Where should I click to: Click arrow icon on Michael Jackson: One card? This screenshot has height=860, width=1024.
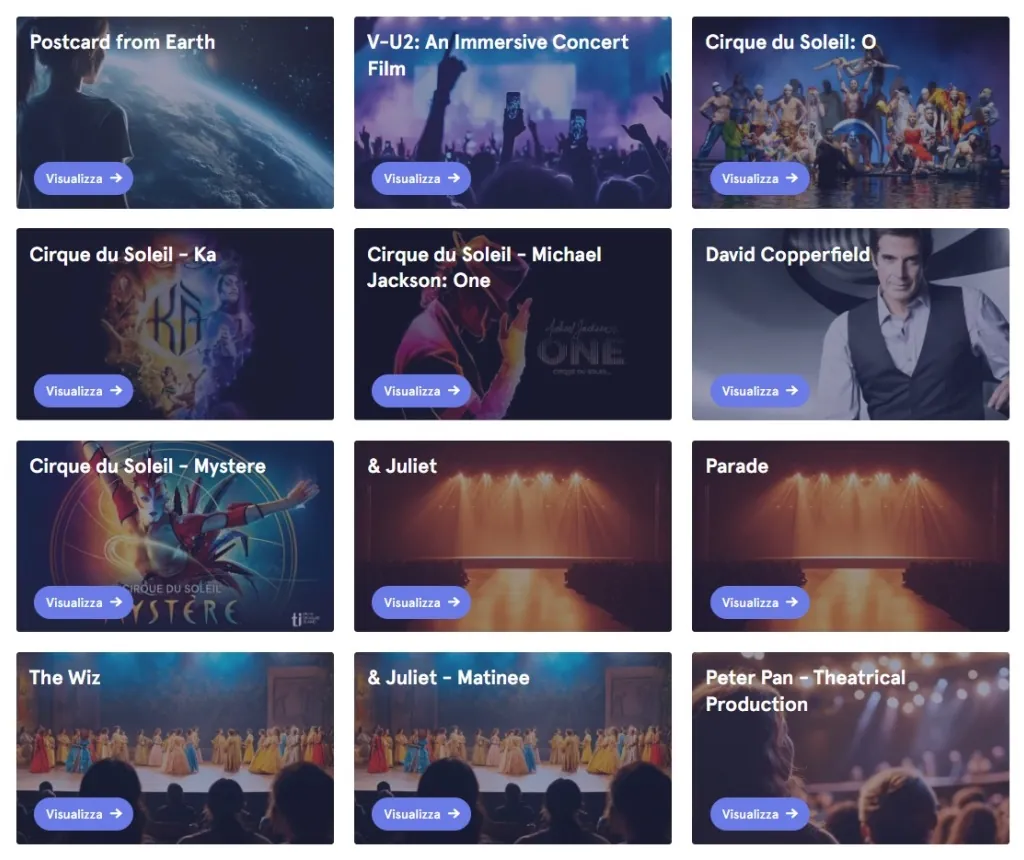[x=454, y=390]
